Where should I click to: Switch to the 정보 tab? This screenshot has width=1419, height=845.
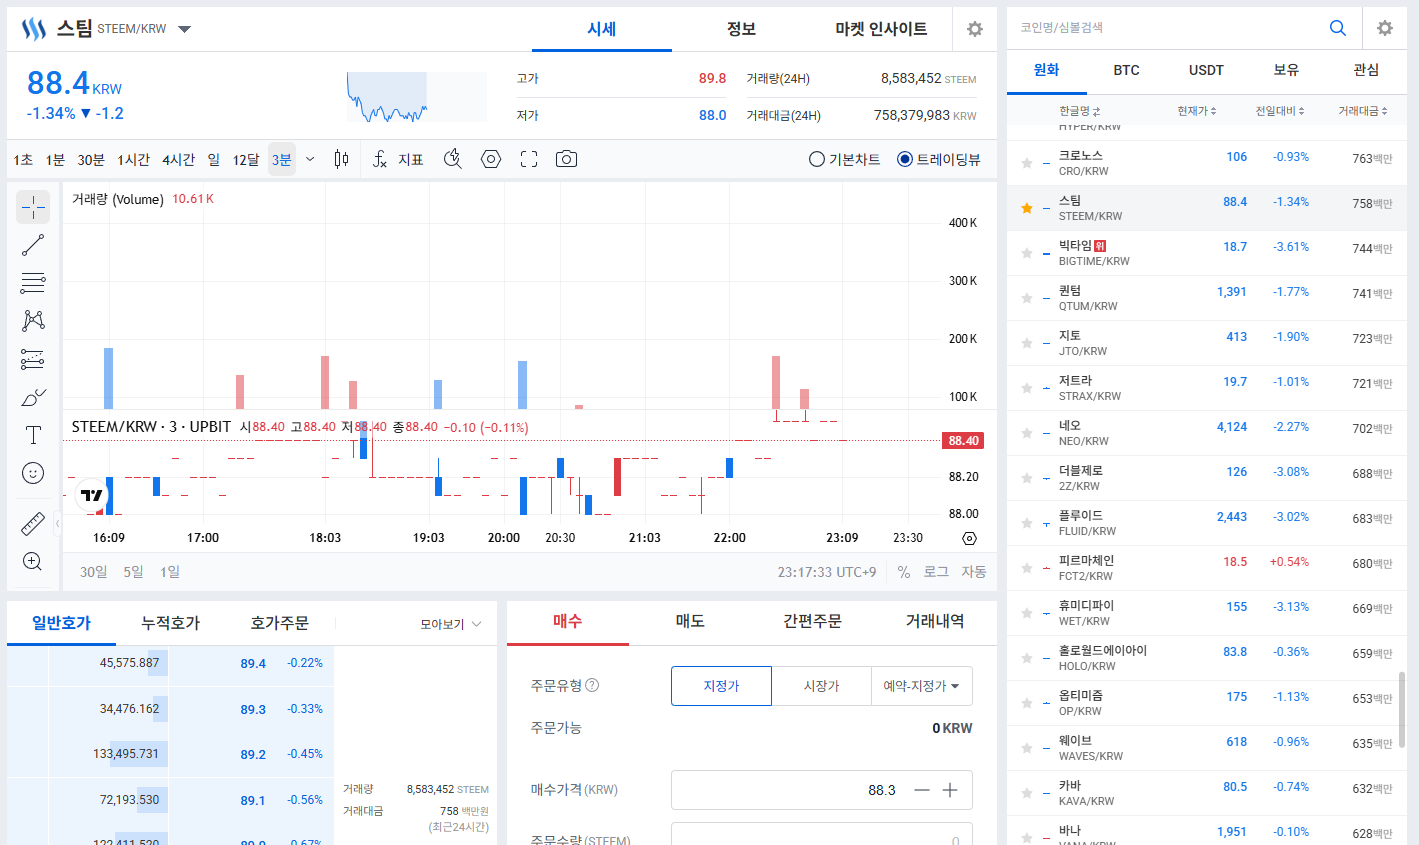(741, 29)
